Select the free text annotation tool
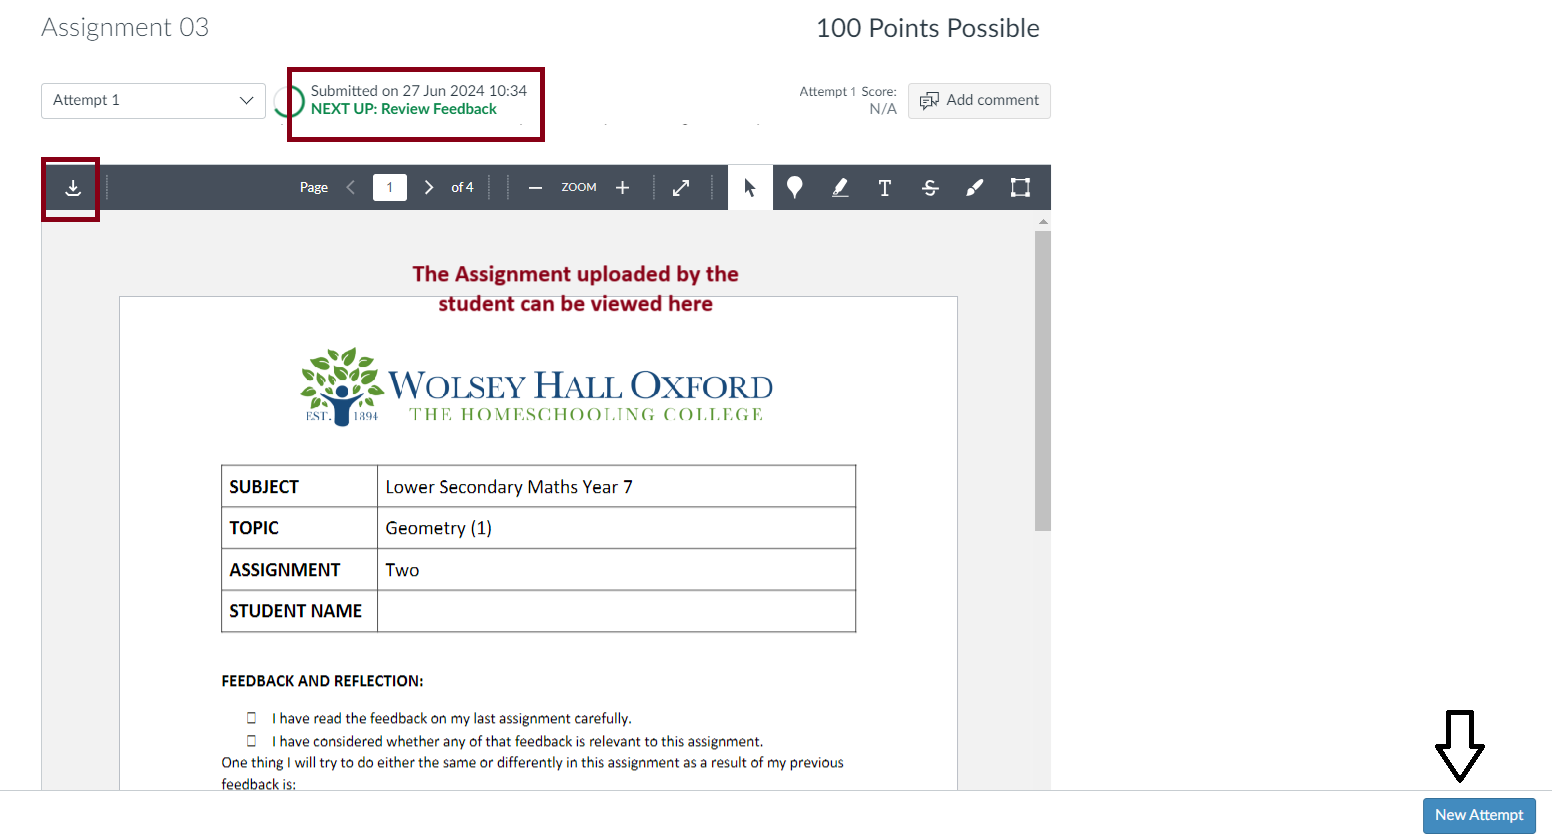This screenshot has width=1552, height=837. pos(885,187)
